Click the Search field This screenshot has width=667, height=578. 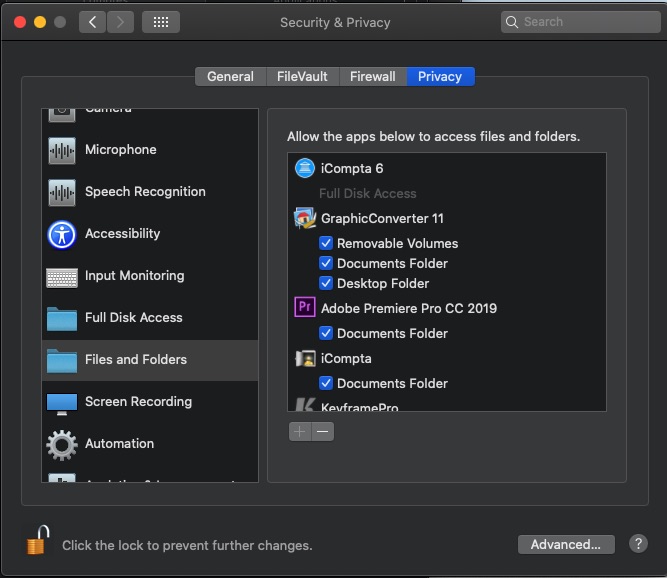(581, 22)
